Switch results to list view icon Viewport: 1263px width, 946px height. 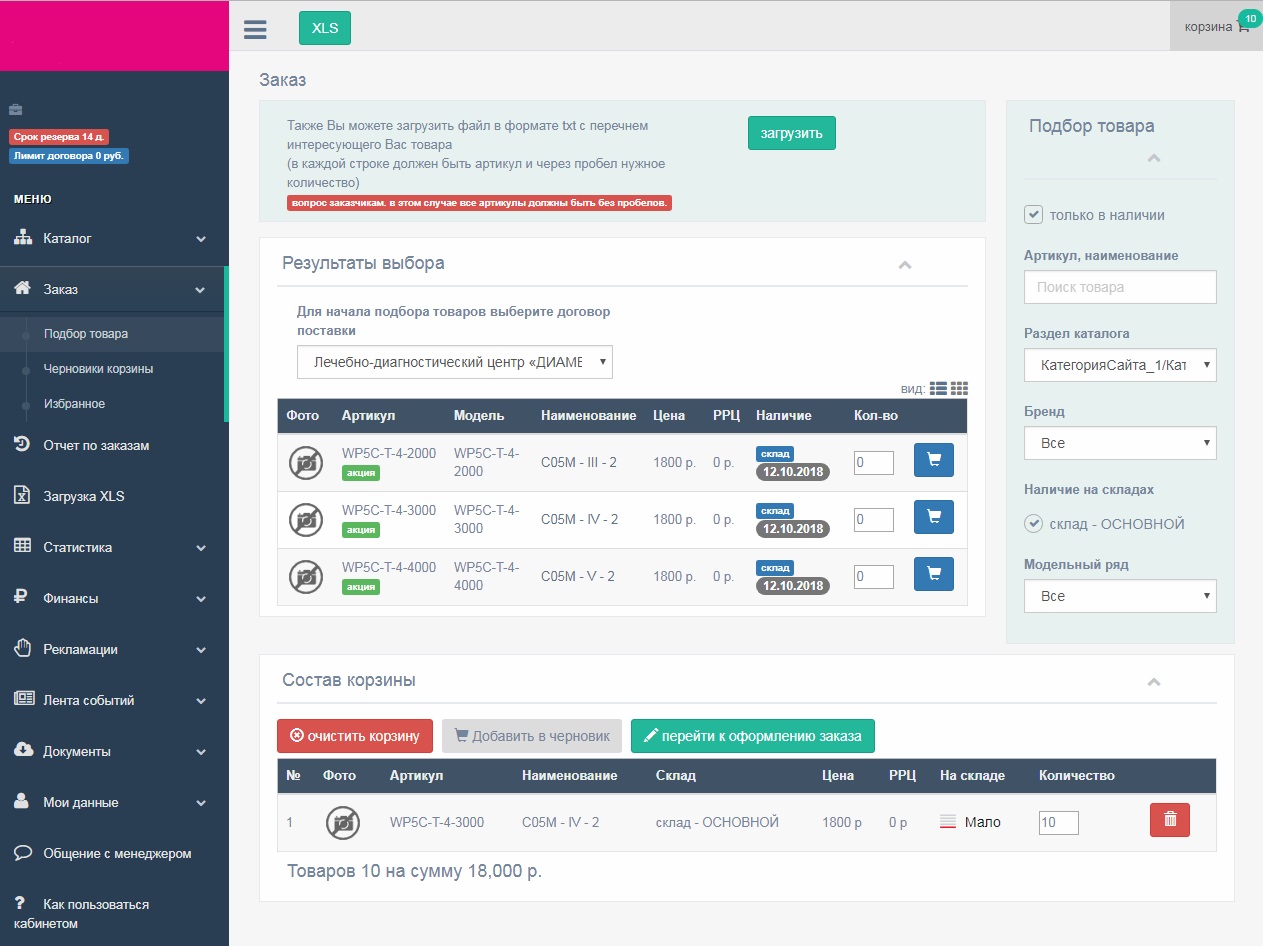938,389
